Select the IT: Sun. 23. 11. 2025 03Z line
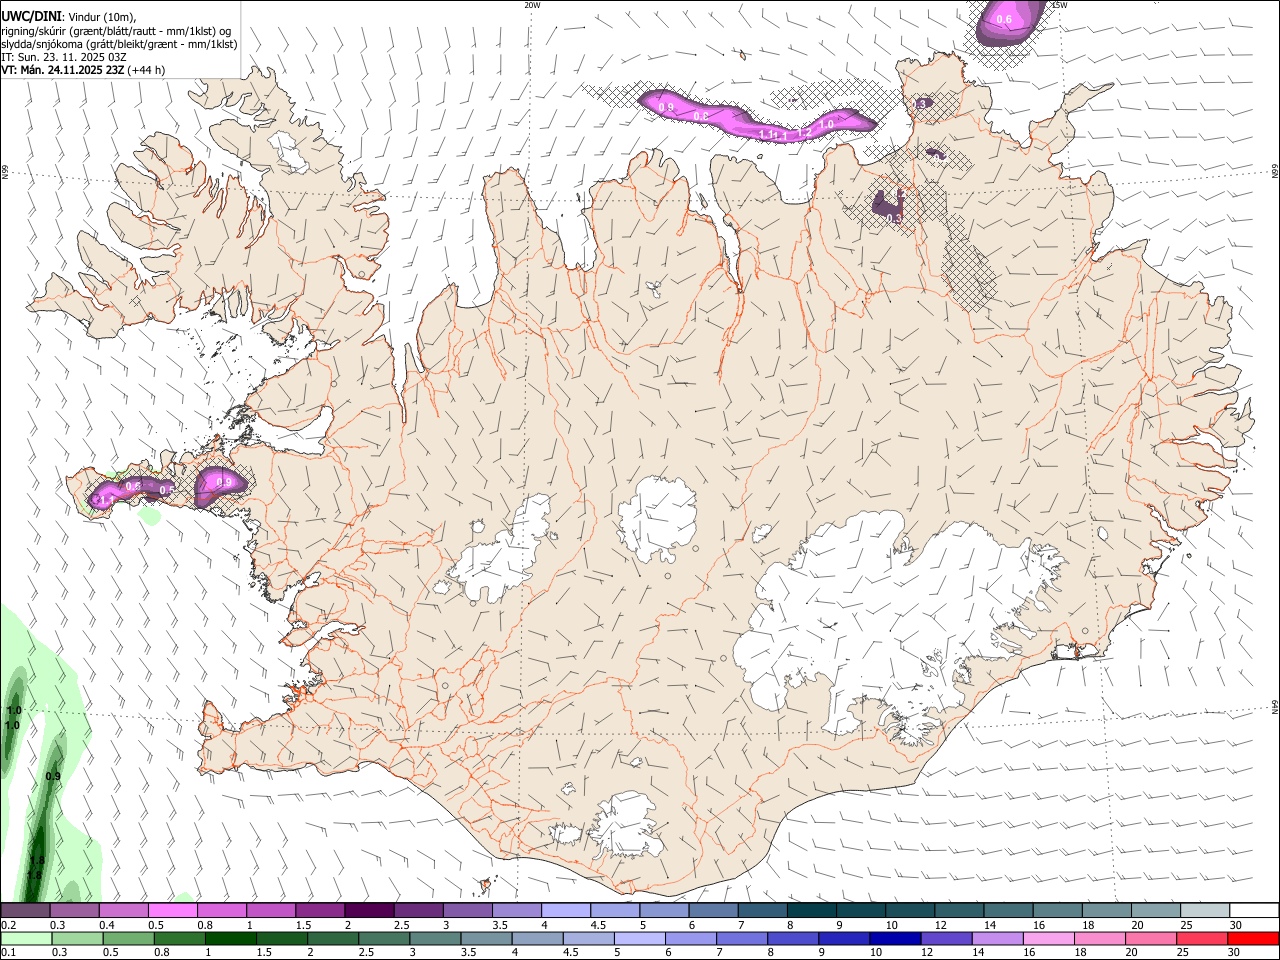1280x960 pixels. point(64,57)
